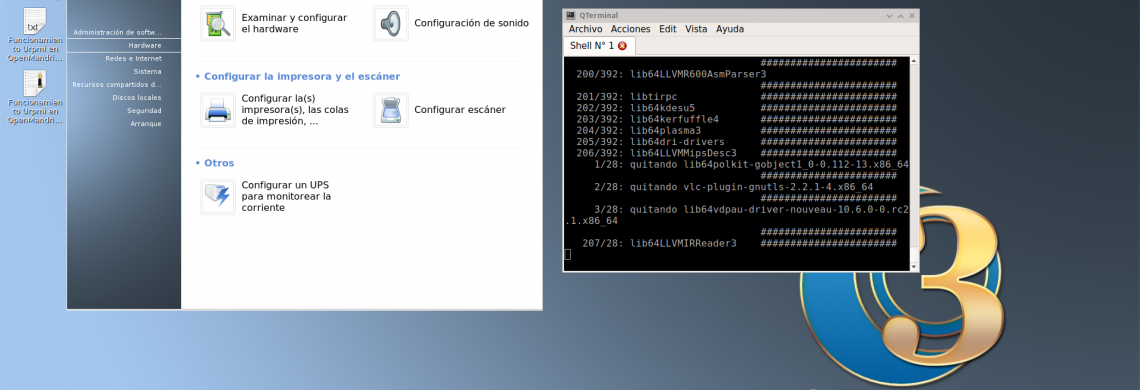This screenshot has width=1140, height=390.
Task: Open the Edit menu in QTerminal
Action: click(667, 29)
